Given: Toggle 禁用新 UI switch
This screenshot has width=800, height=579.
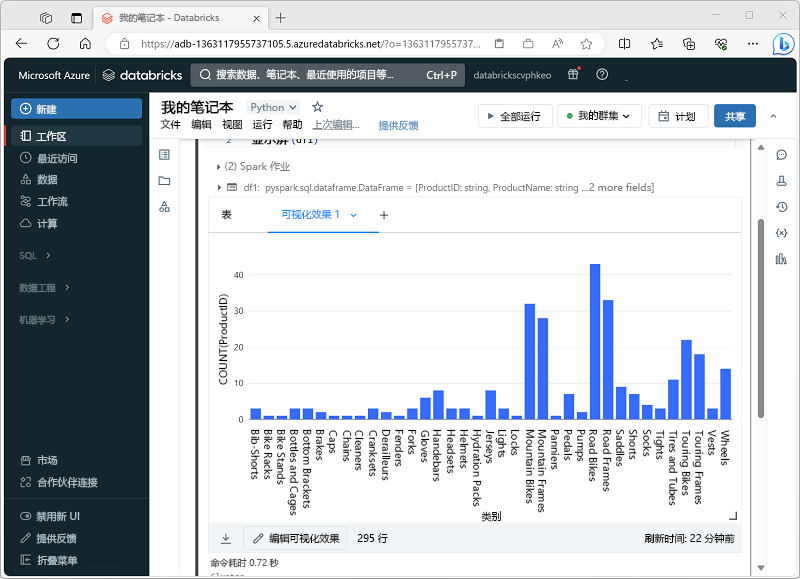Looking at the screenshot, I should [50, 516].
